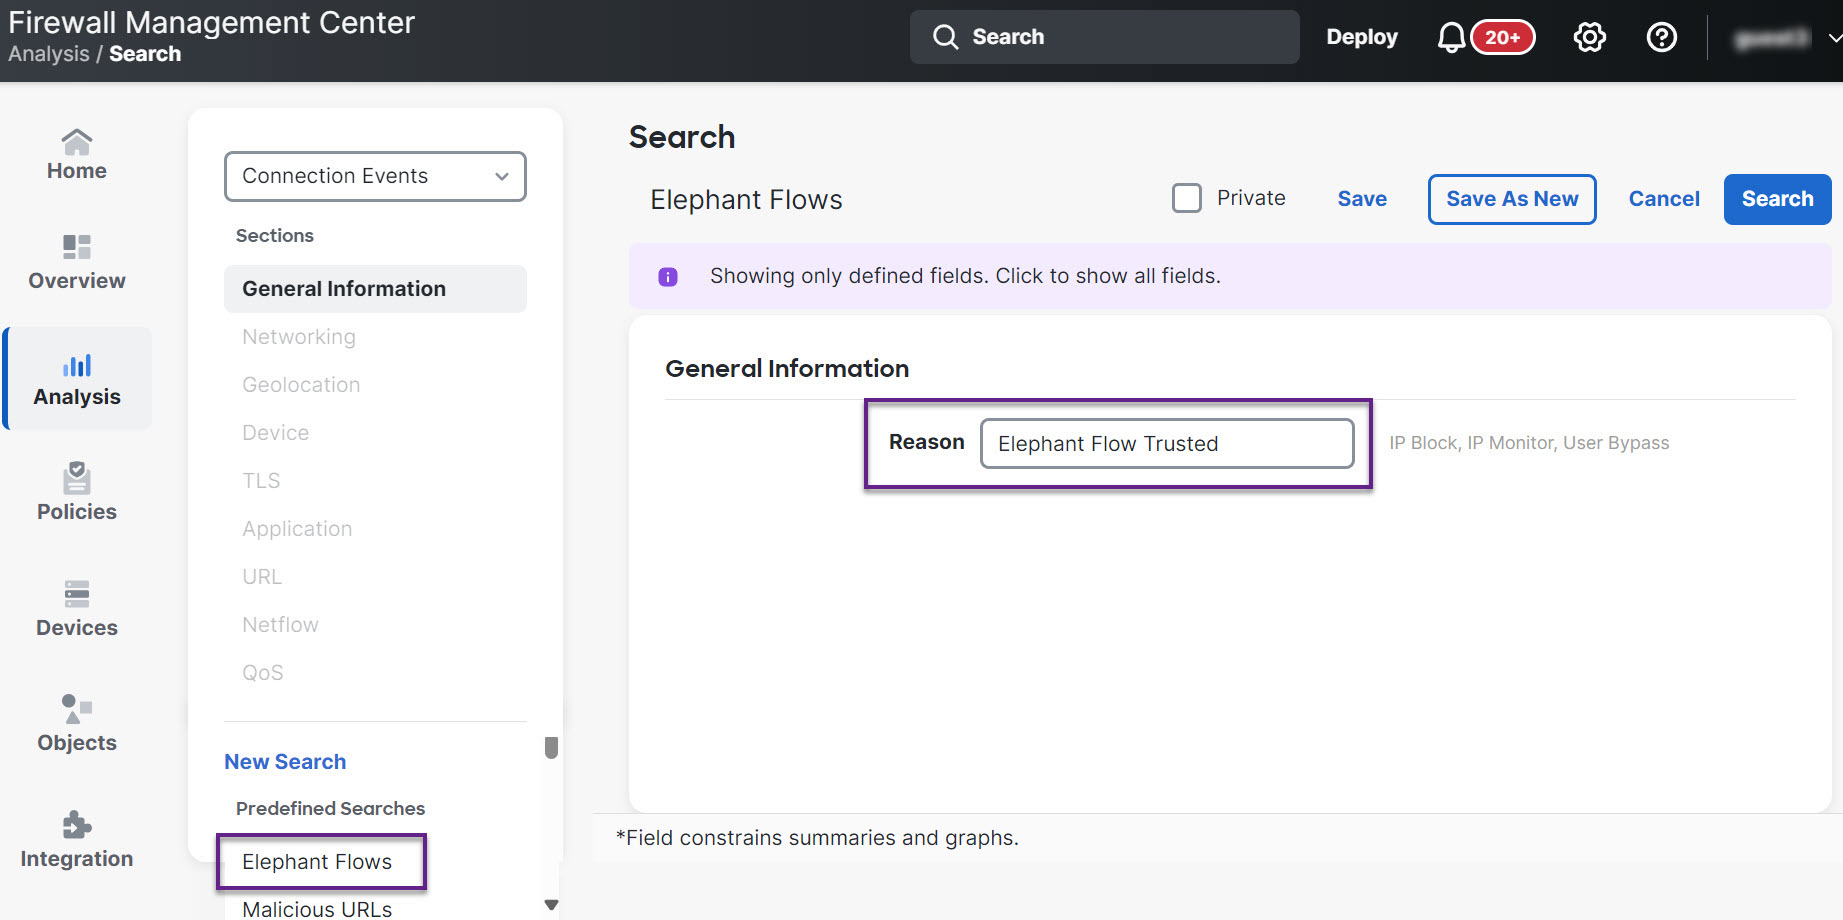Select the Geolocation section
The width and height of the screenshot is (1843, 920).
301,385
